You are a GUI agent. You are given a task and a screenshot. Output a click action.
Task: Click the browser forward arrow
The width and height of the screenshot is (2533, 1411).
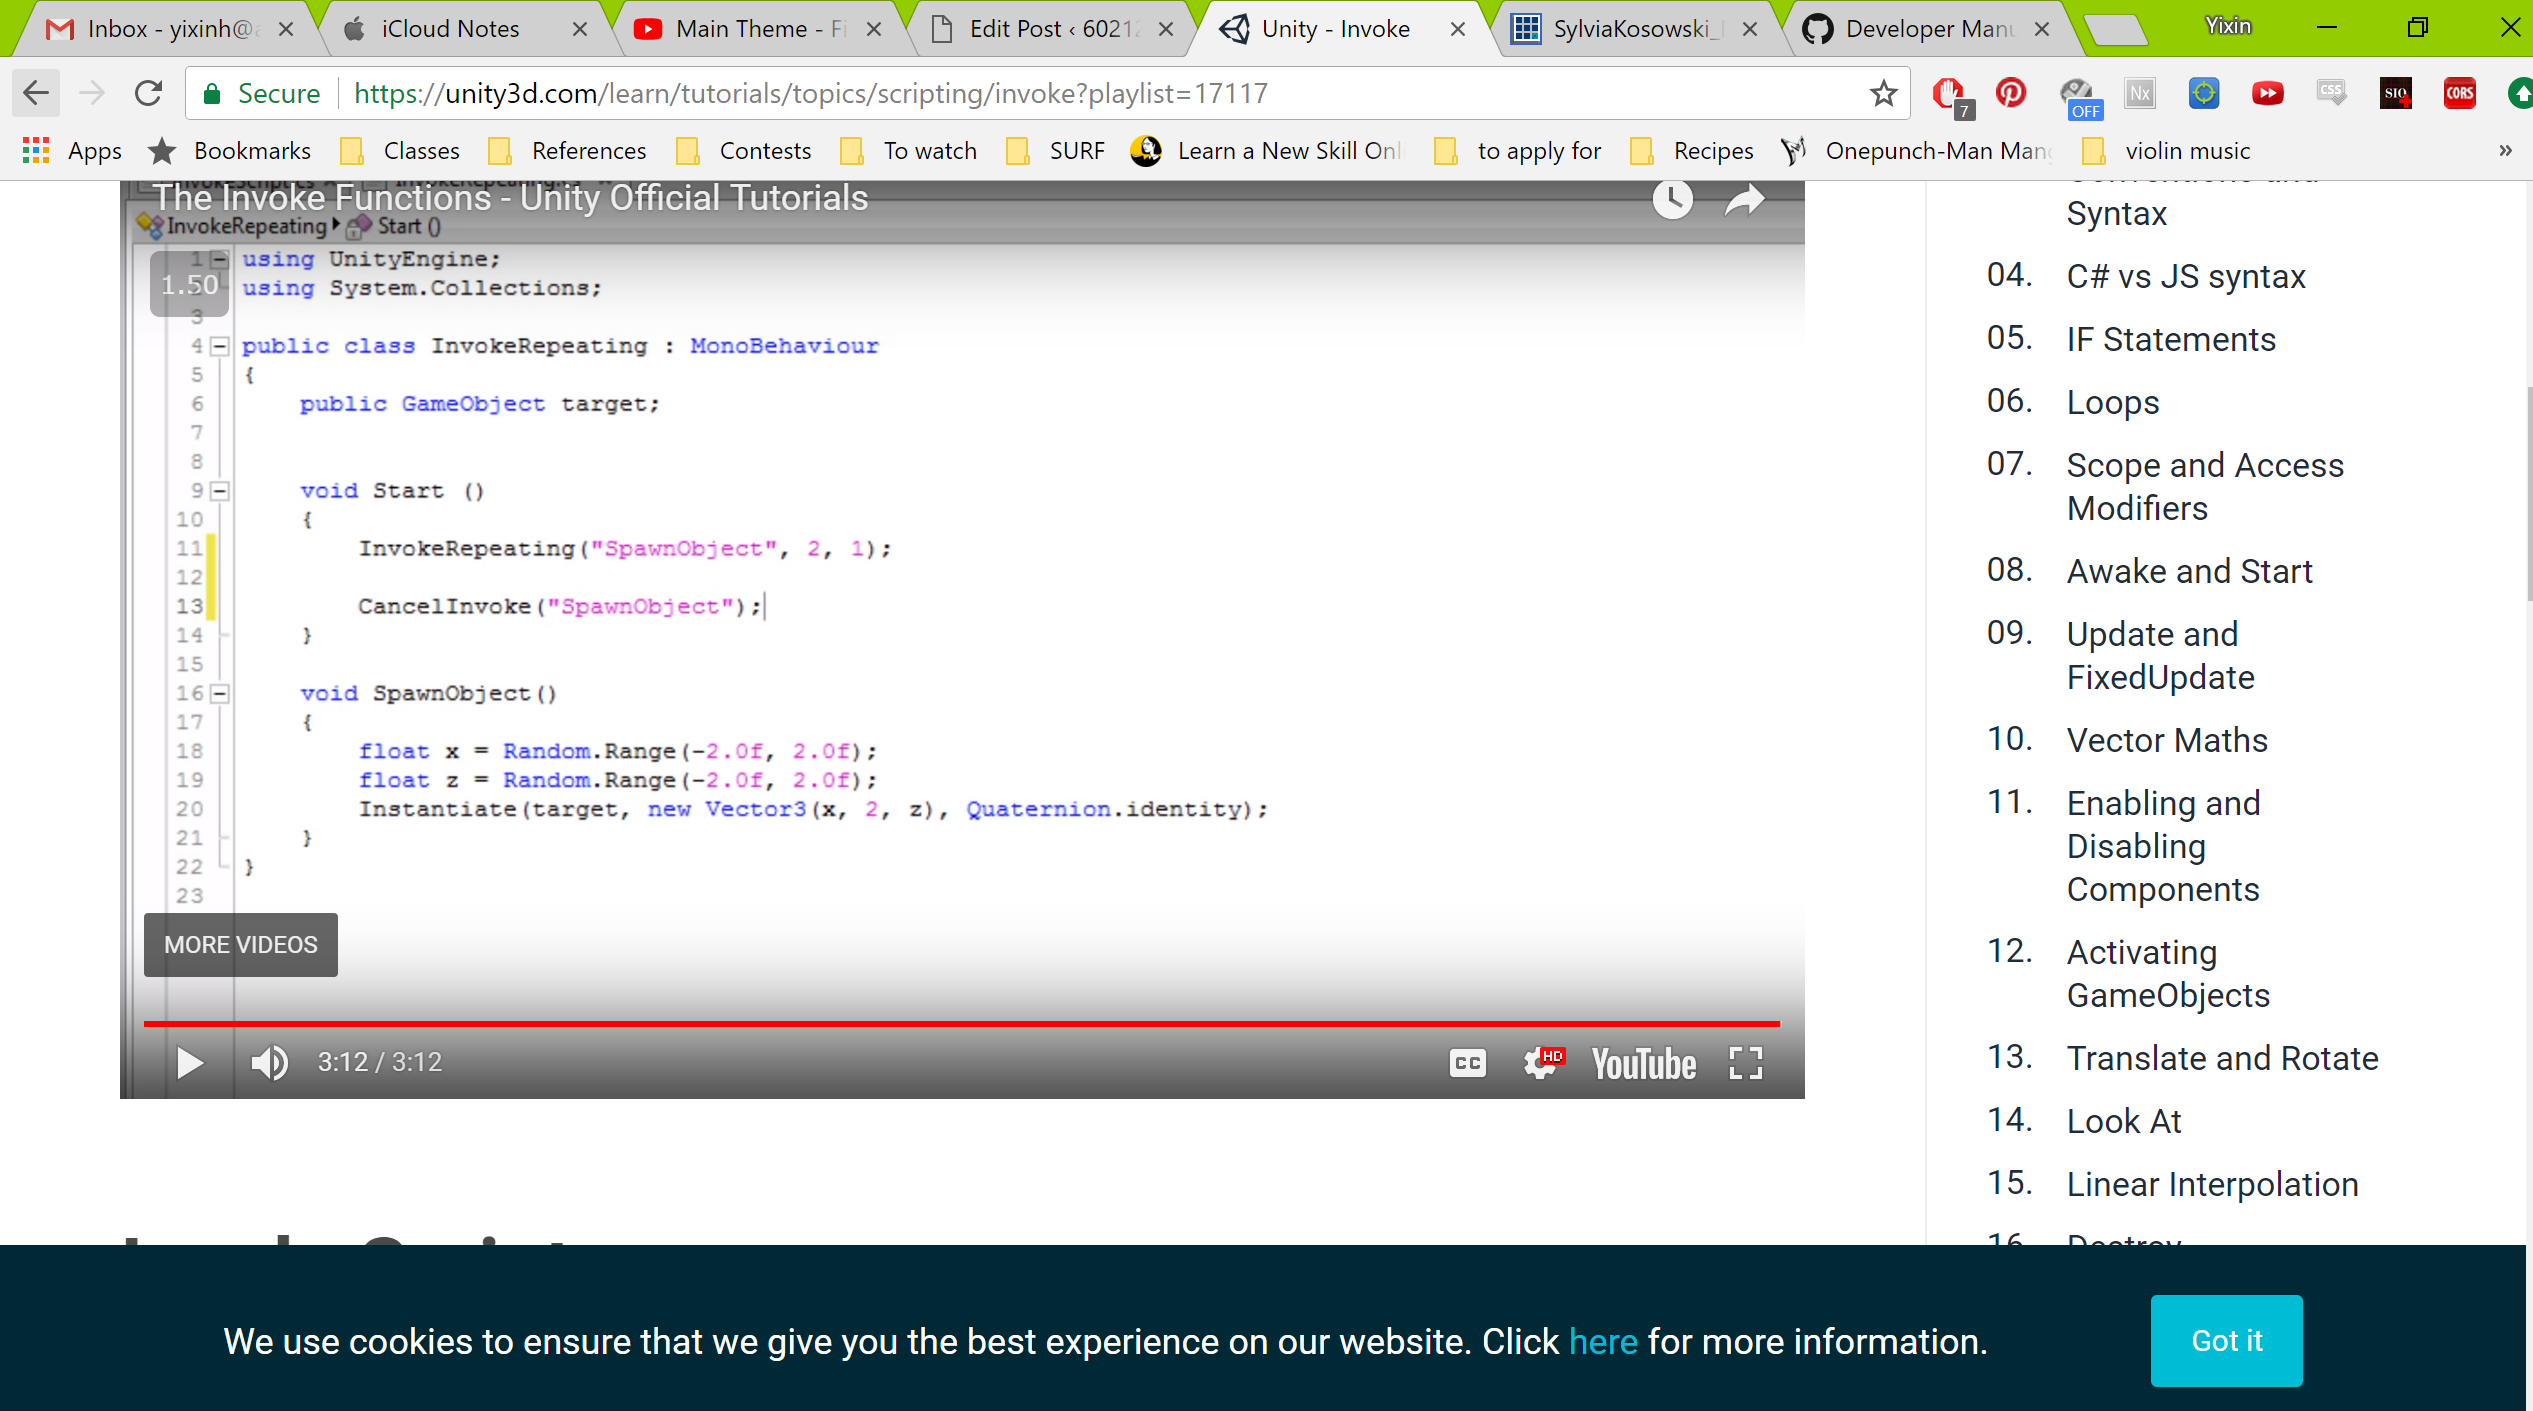[92, 94]
